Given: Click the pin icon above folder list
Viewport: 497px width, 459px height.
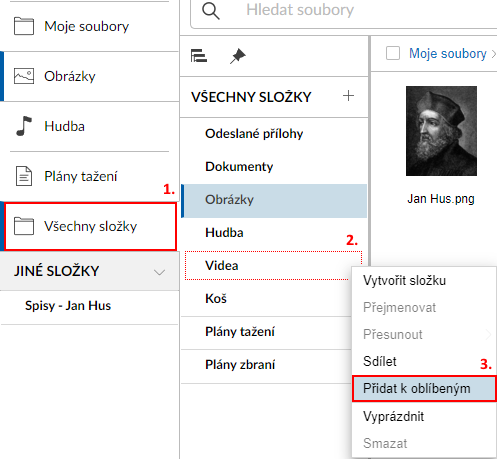Looking at the screenshot, I should (x=238, y=56).
